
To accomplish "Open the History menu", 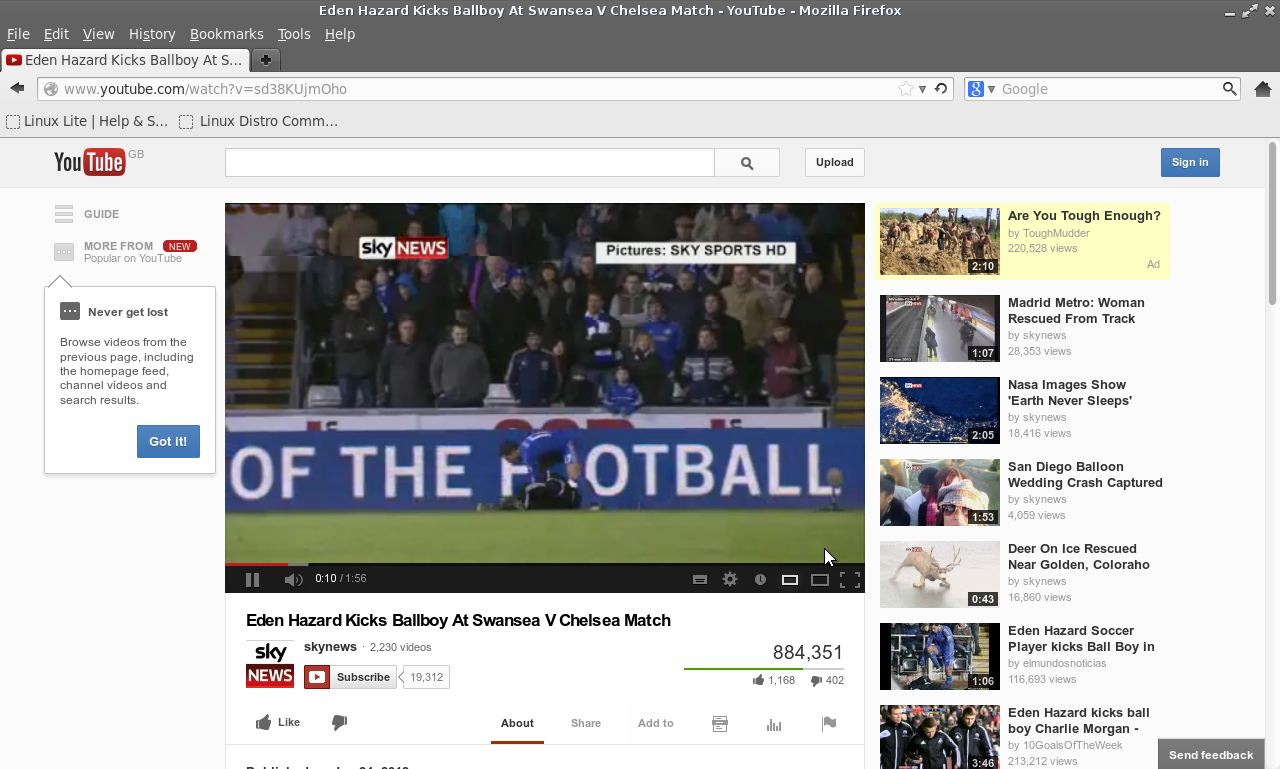I will [152, 34].
